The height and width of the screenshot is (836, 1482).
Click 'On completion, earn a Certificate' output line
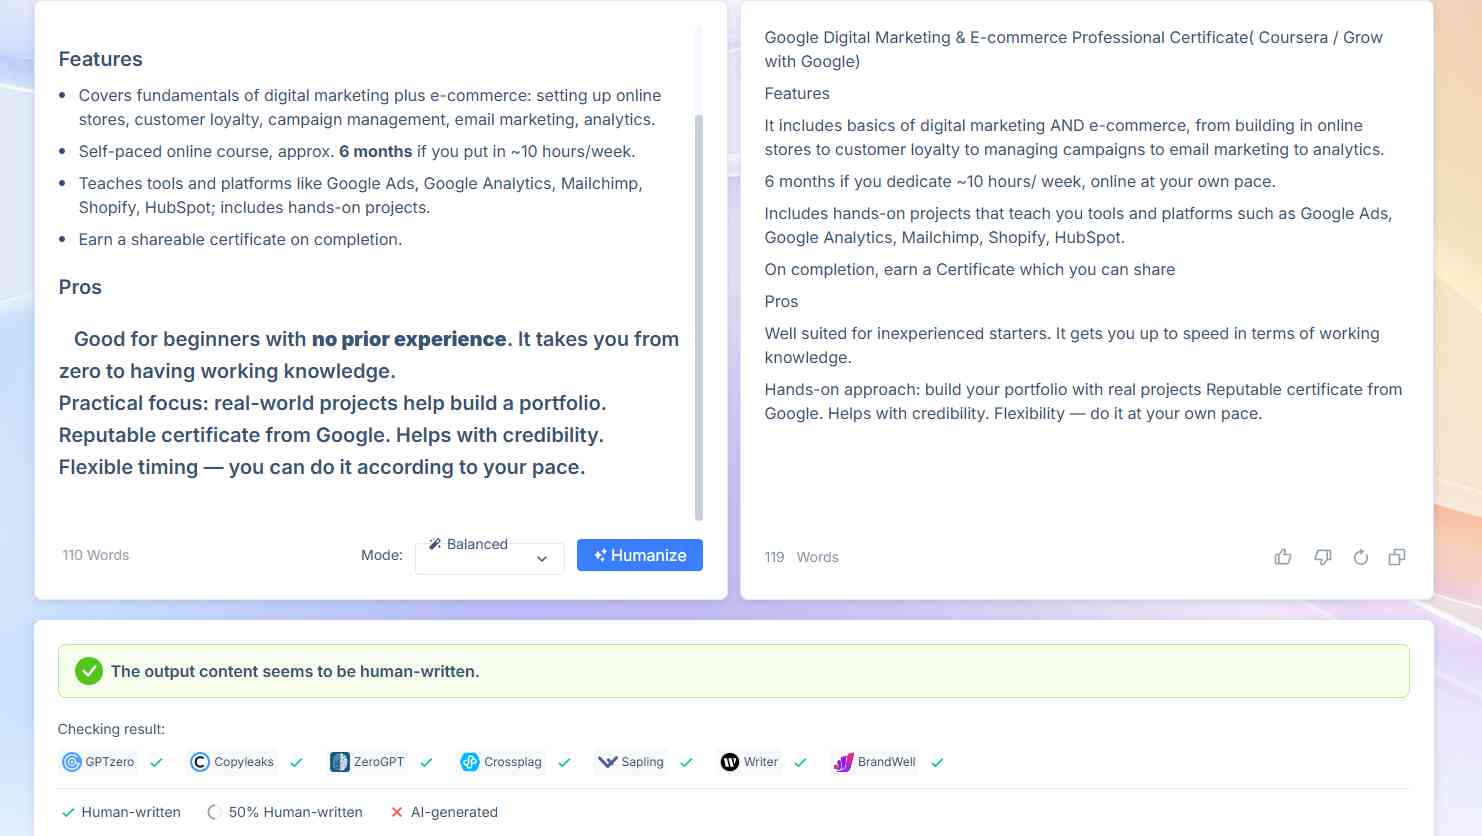(x=970, y=269)
